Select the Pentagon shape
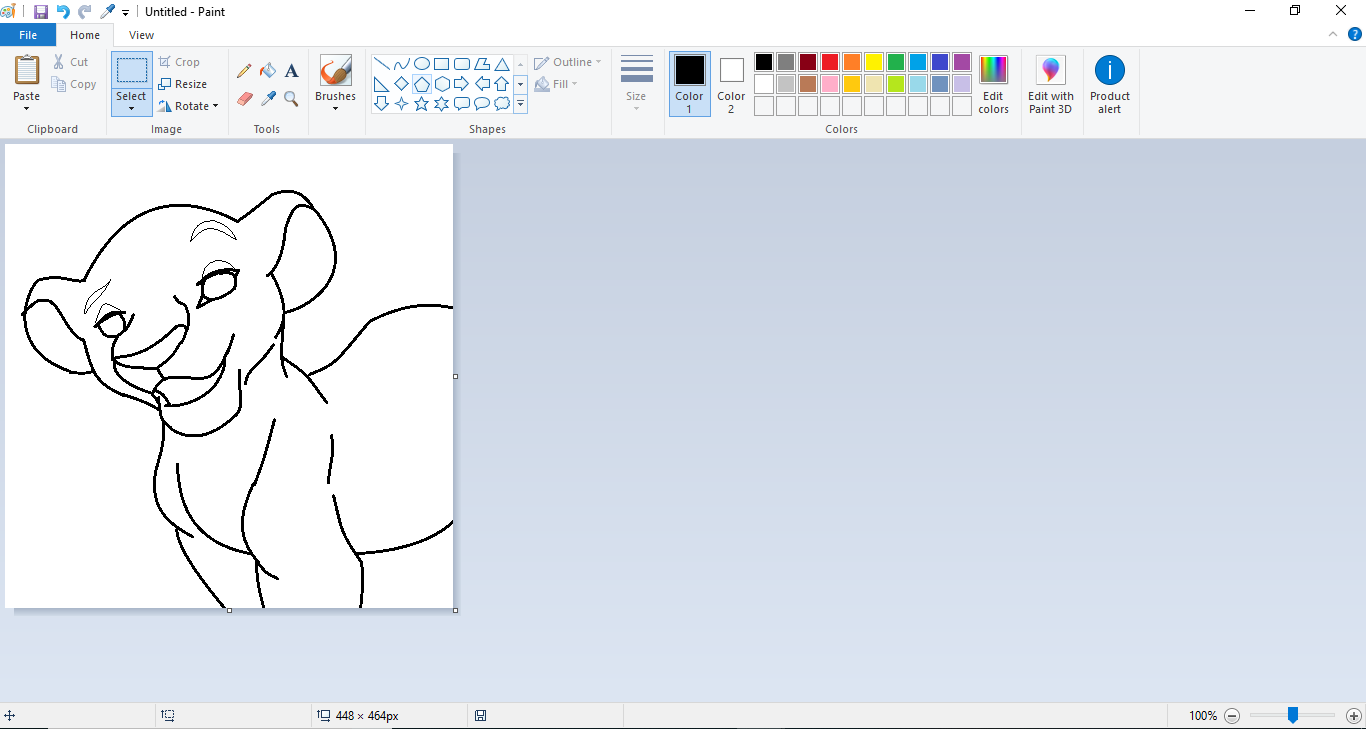This screenshot has height=729, width=1366. click(x=421, y=84)
